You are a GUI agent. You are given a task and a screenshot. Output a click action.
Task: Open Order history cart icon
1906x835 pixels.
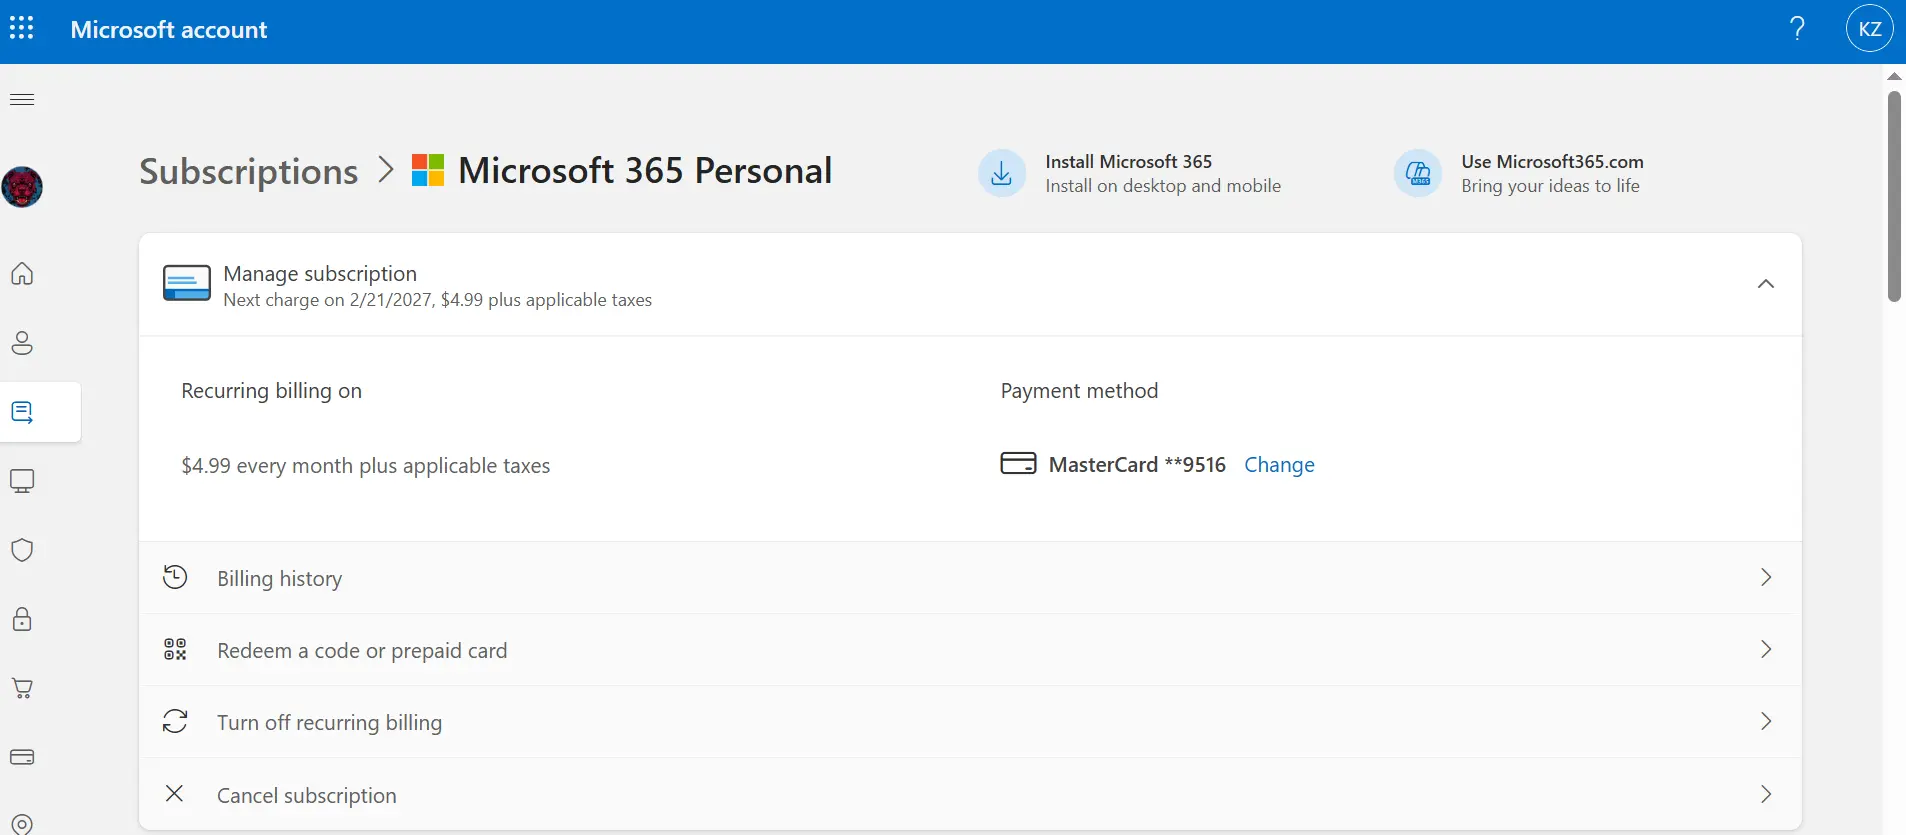point(22,688)
